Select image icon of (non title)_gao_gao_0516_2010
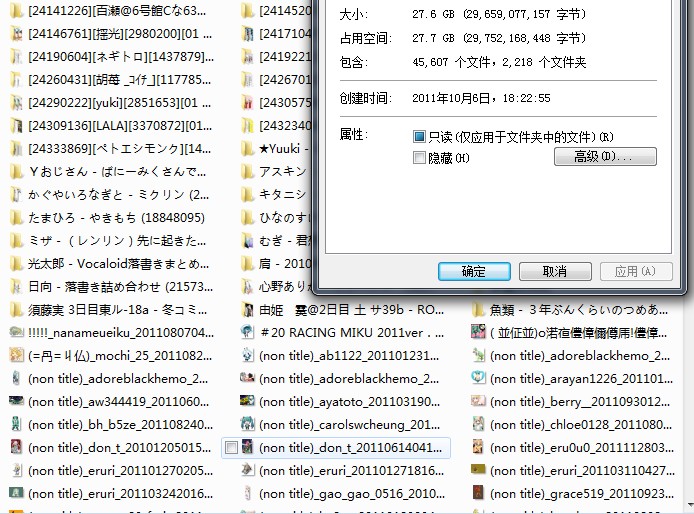 pyautogui.click(x=247, y=493)
